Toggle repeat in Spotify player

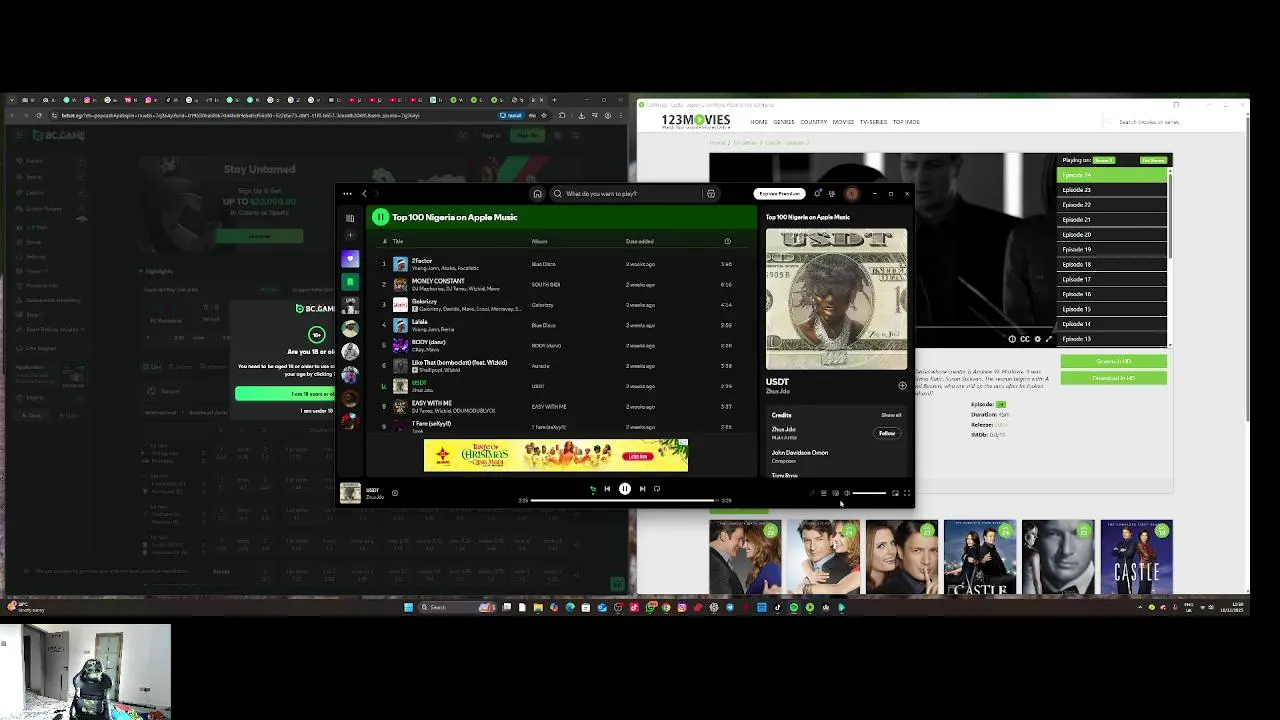point(657,489)
